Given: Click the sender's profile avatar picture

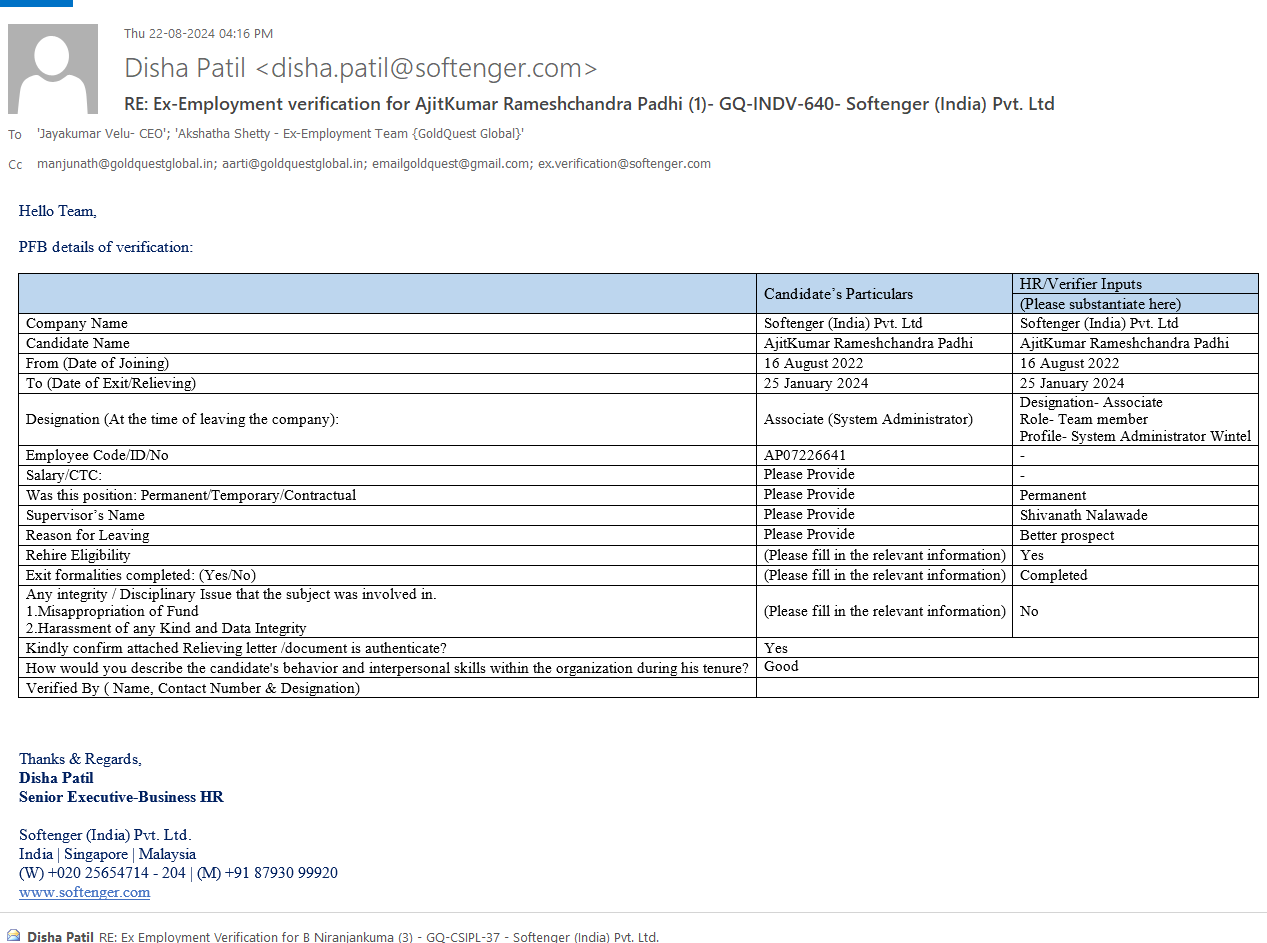Looking at the screenshot, I should click(x=53, y=69).
